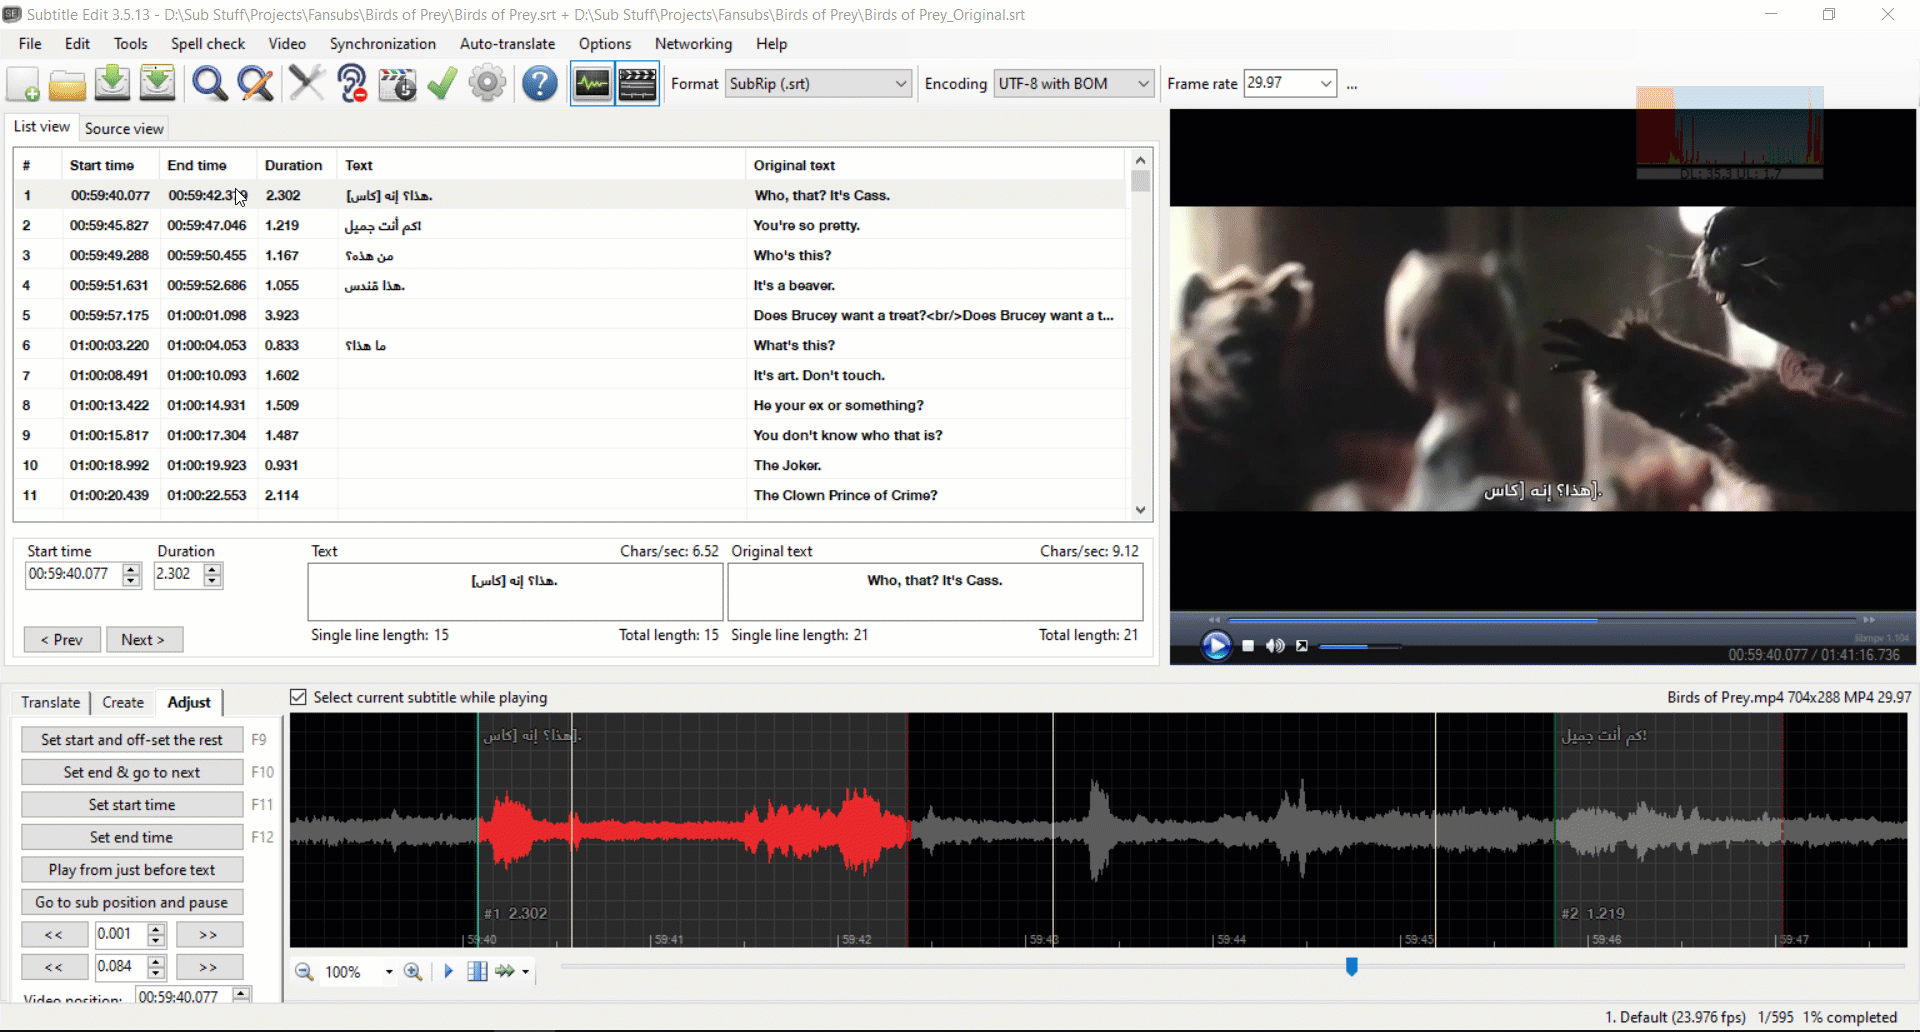Open a subtitle file via folder icon
The width and height of the screenshot is (1920, 1032).
point(67,84)
